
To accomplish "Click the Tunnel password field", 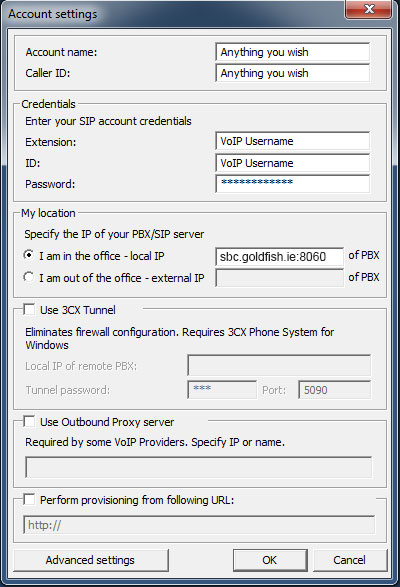I will (222, 390).
